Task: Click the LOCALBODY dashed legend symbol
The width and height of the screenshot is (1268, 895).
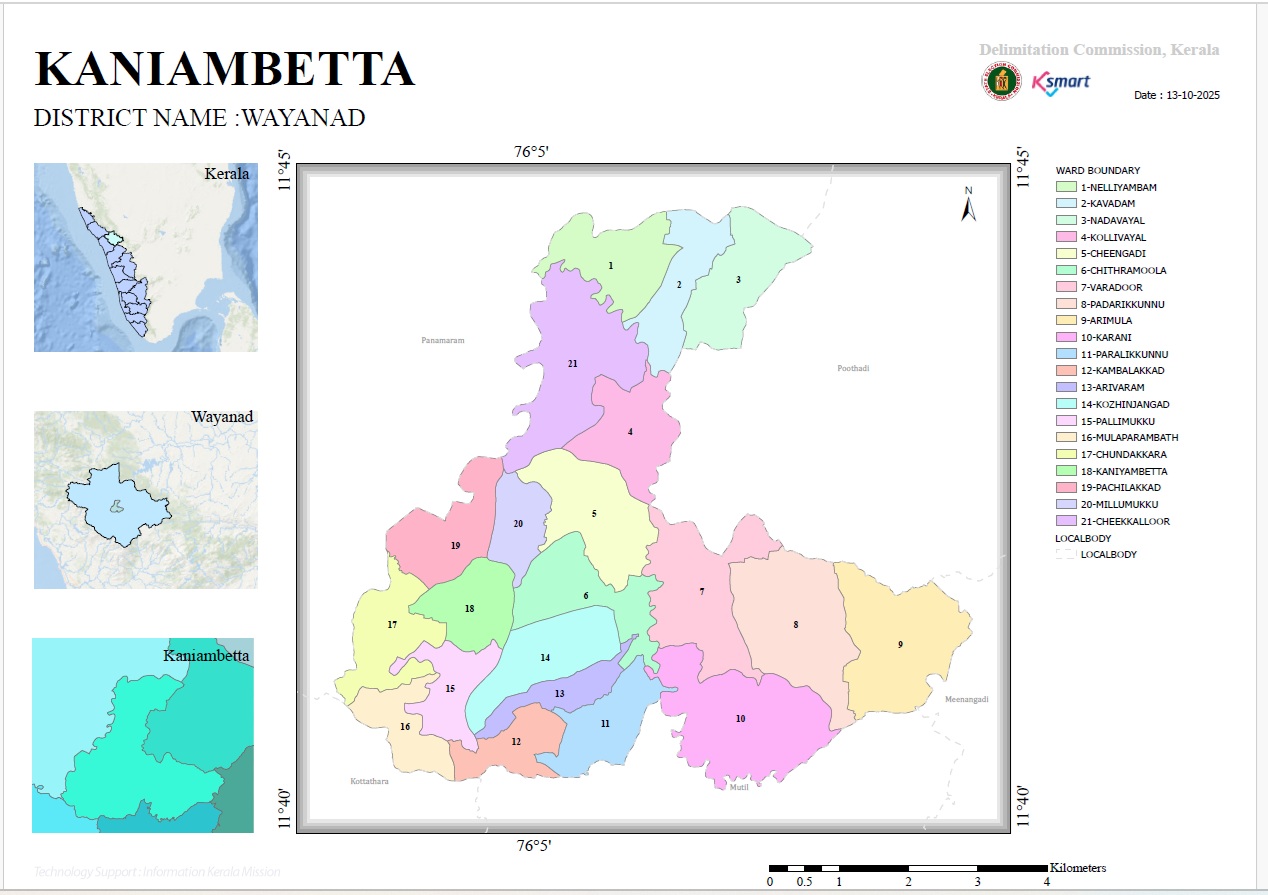Action: (x=1066, y=554)
